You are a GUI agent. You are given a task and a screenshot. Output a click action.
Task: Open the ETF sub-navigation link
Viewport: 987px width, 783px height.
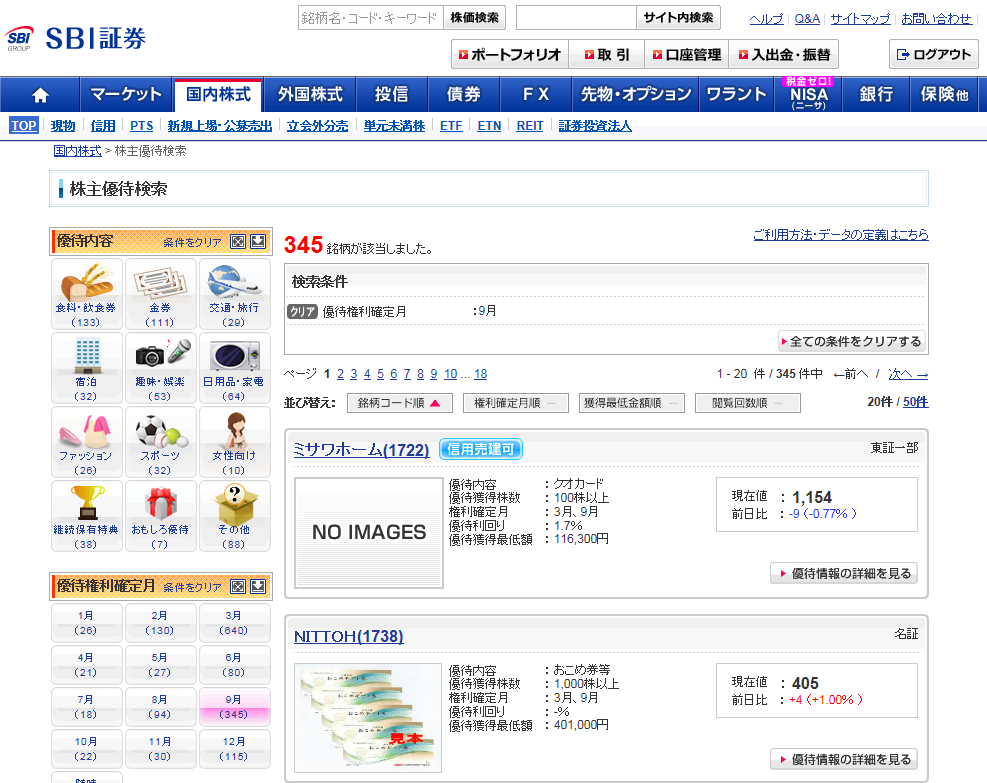pos(451,126)
